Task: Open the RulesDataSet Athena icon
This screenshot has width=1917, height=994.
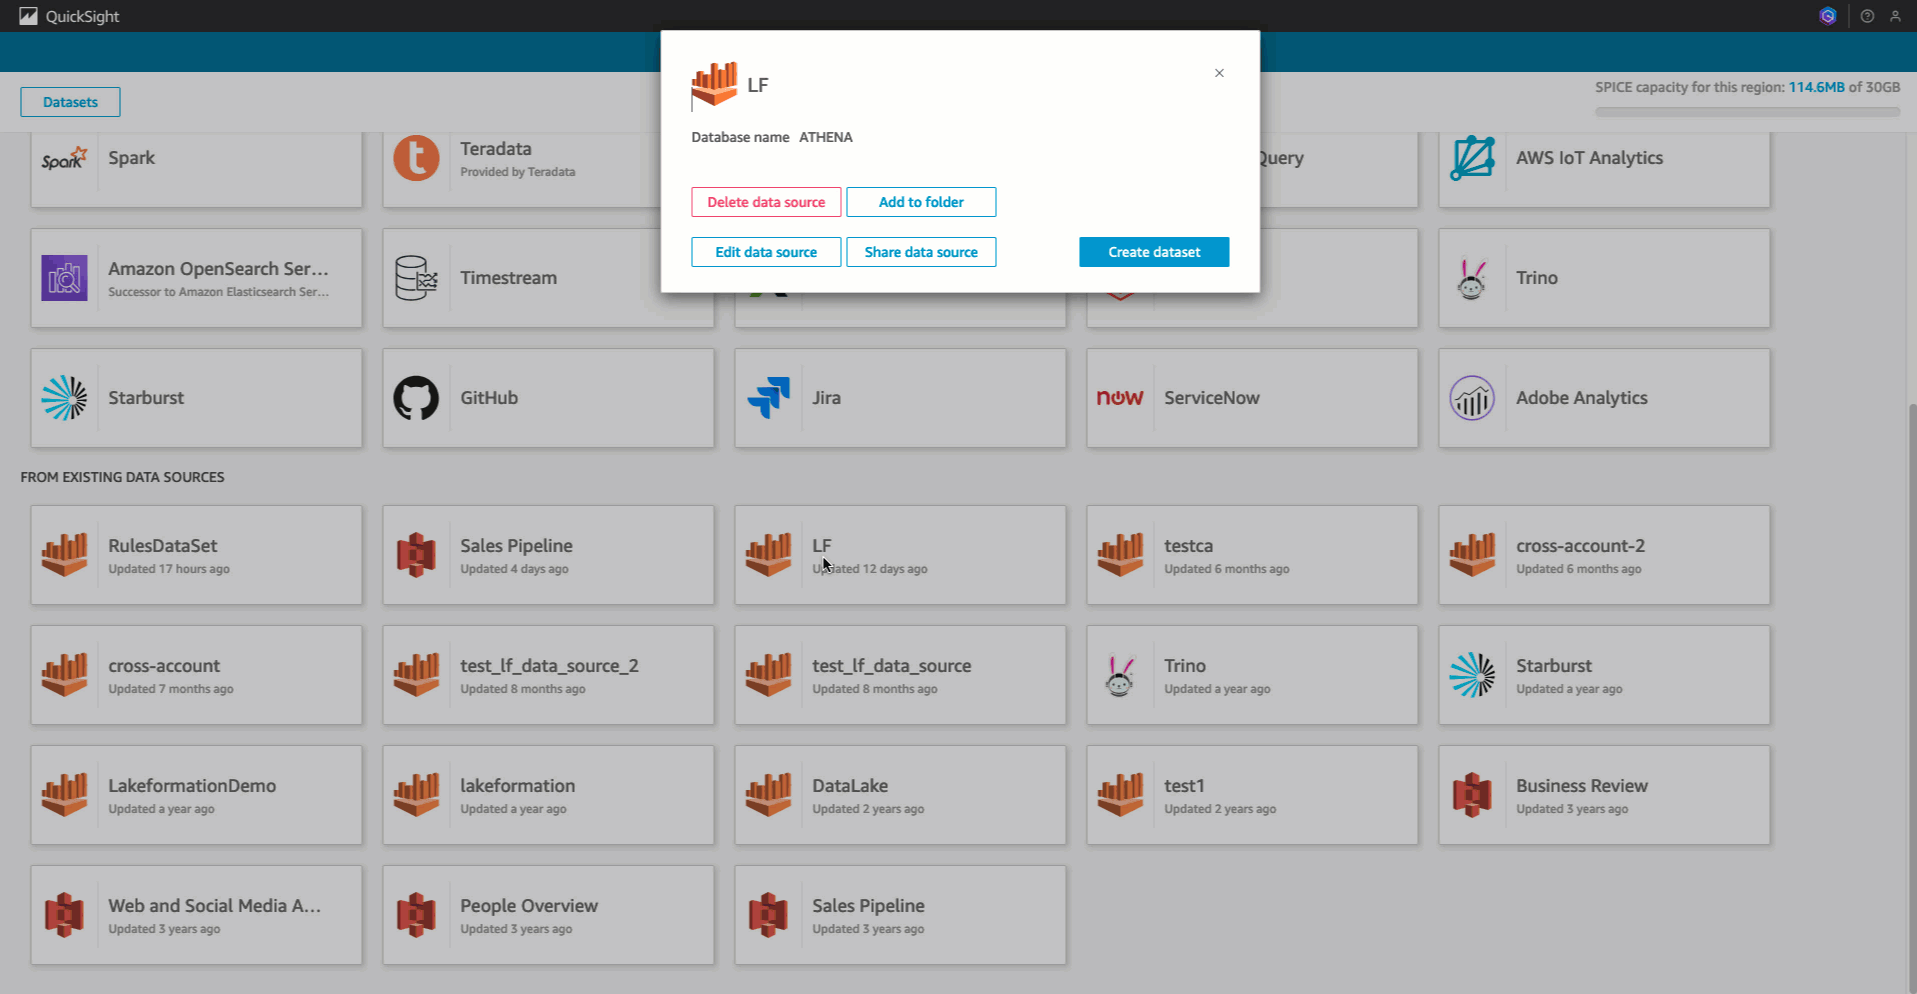Action: [65, 555]
